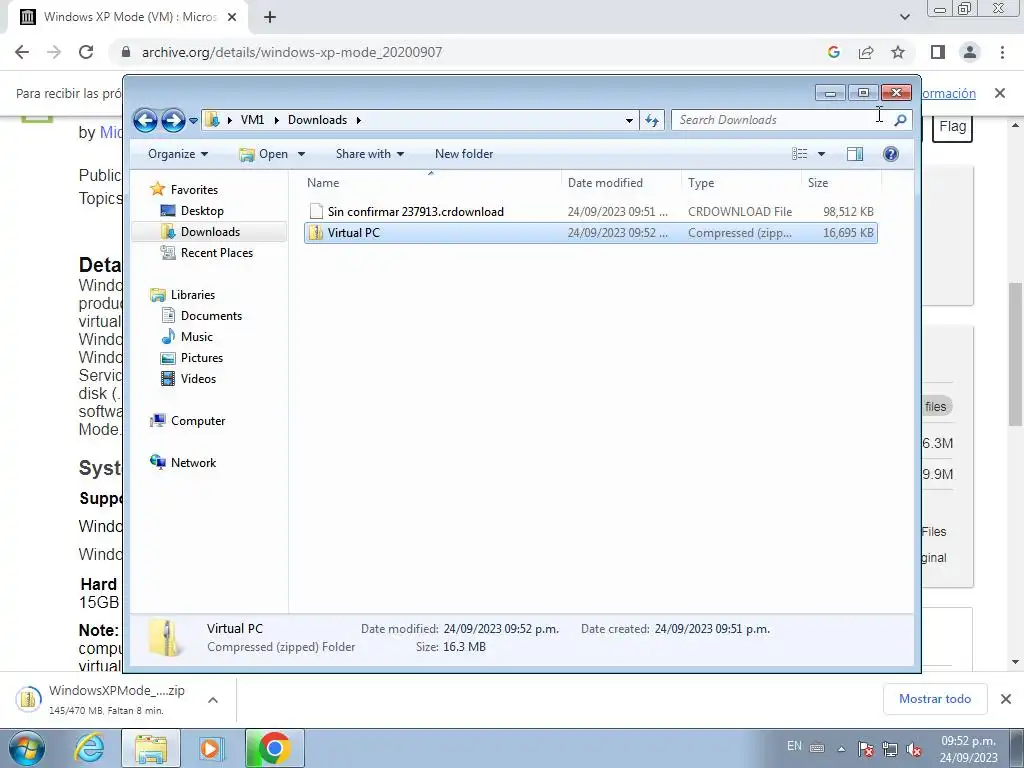Click the Chrome taskbar icon
1024x768 pixels.
pos(274,748)
